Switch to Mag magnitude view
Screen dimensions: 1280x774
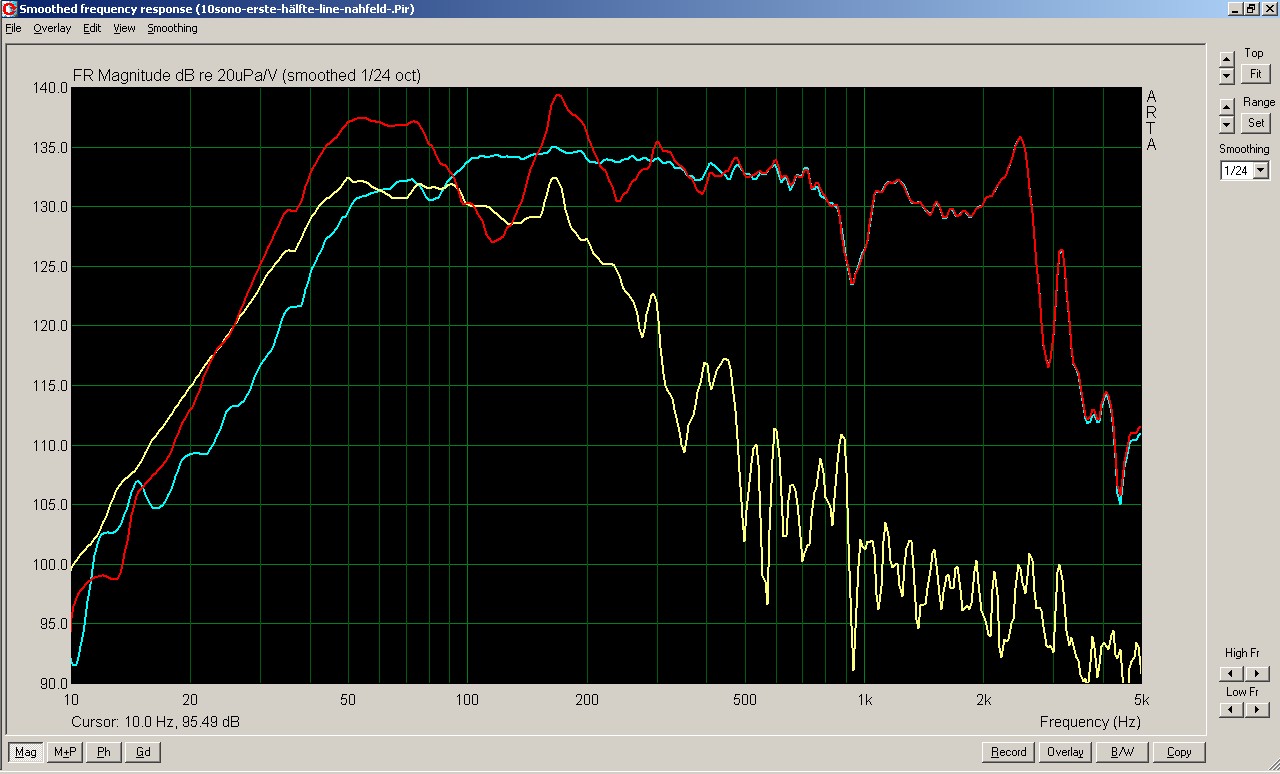pyautogui.click(x=26, y=752)
